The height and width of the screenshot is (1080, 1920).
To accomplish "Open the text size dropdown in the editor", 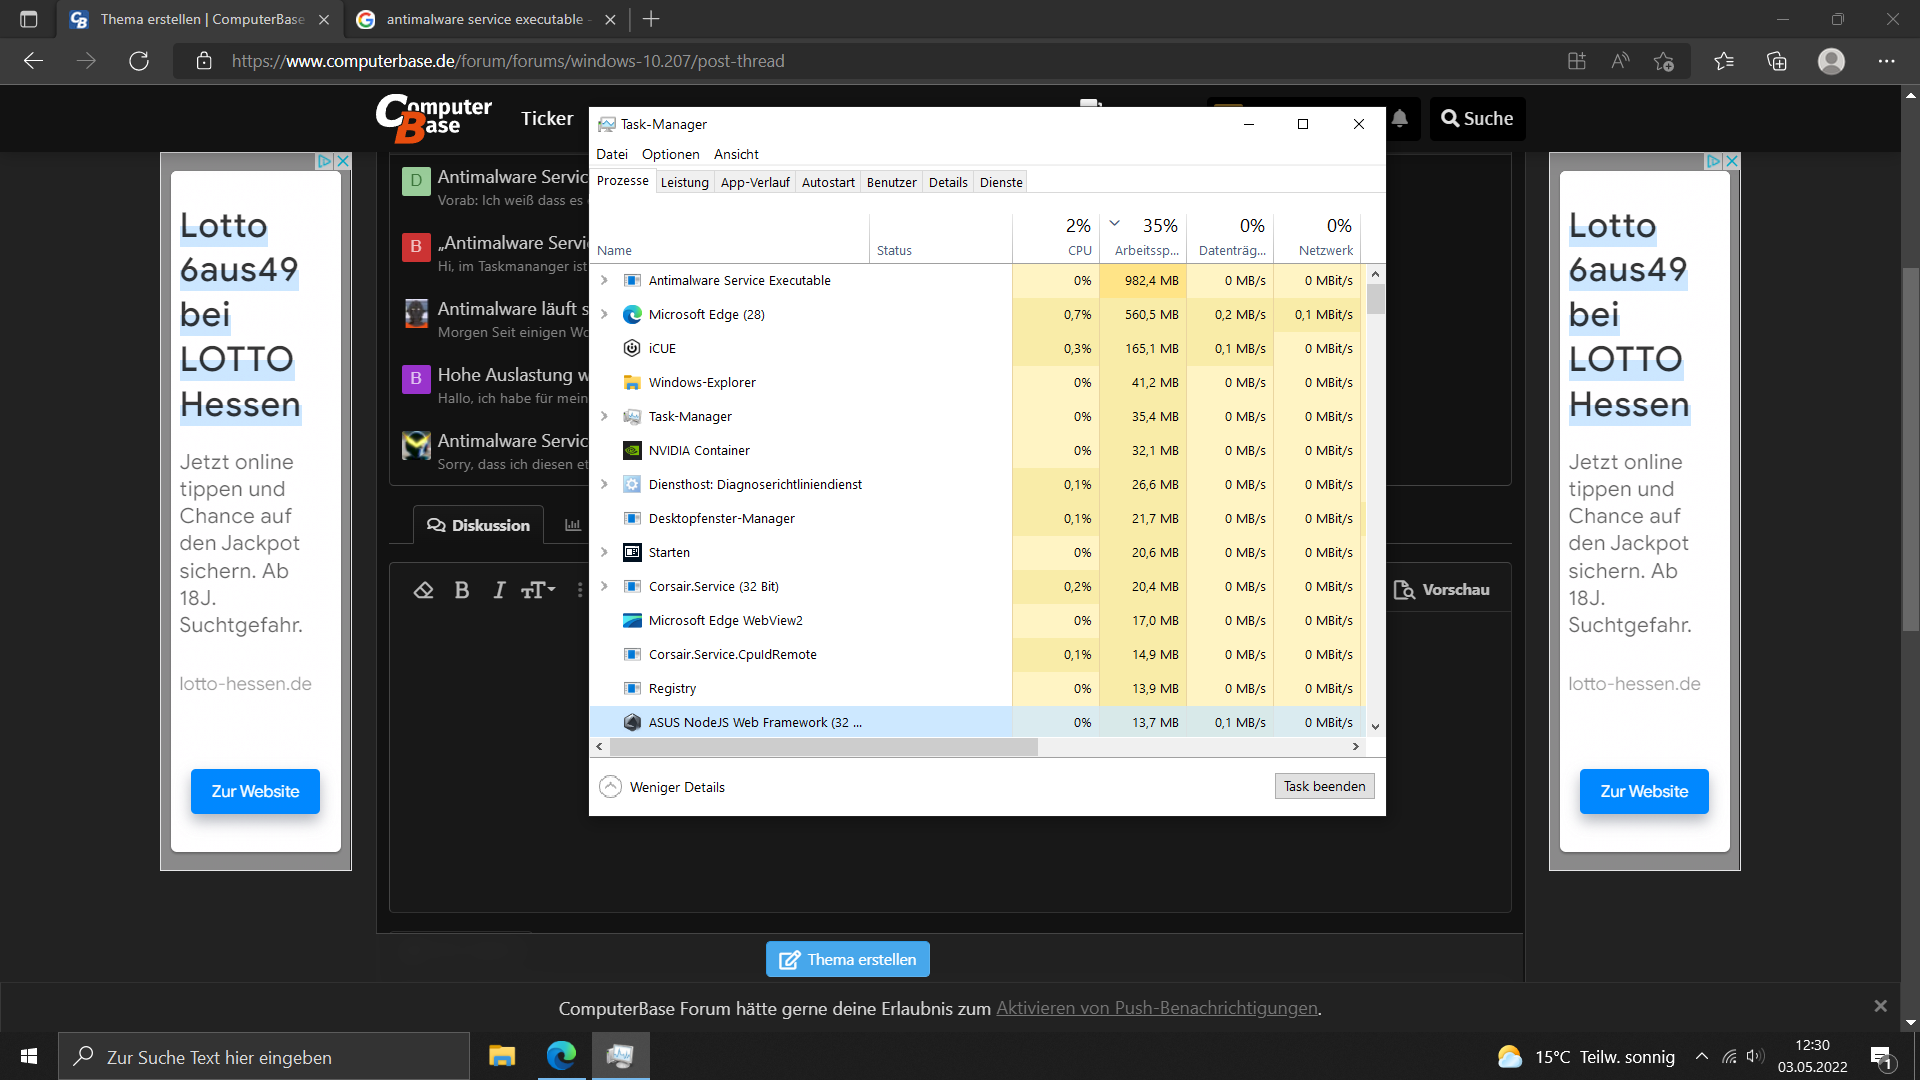I will [538, 590].
